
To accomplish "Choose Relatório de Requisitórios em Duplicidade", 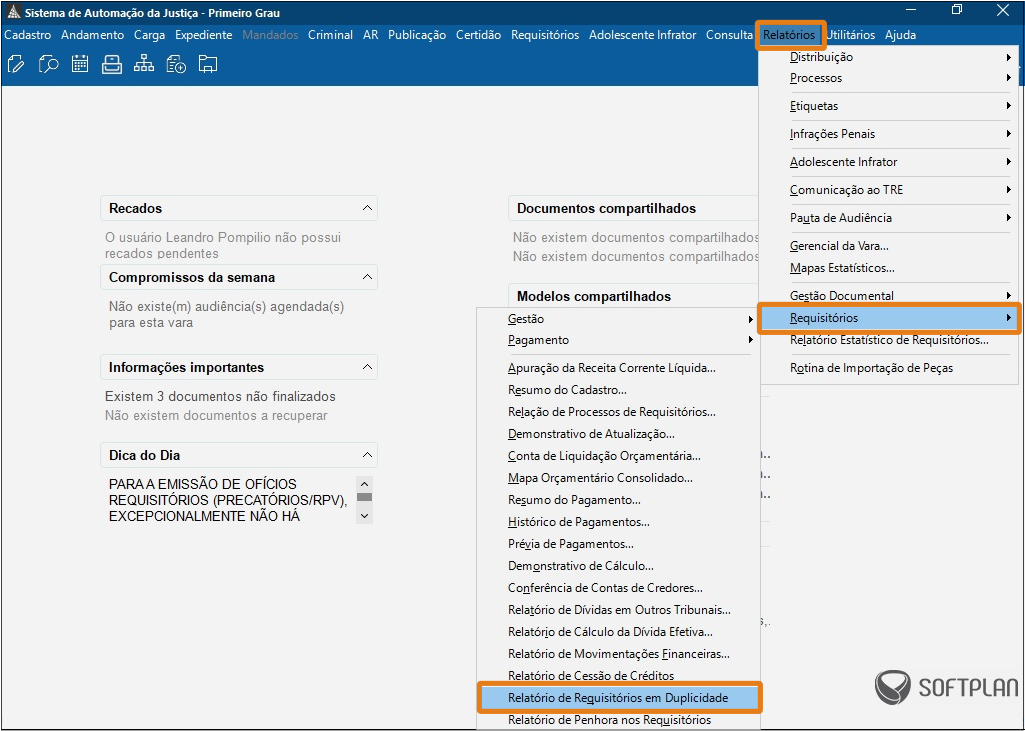I will pos(618,698).
